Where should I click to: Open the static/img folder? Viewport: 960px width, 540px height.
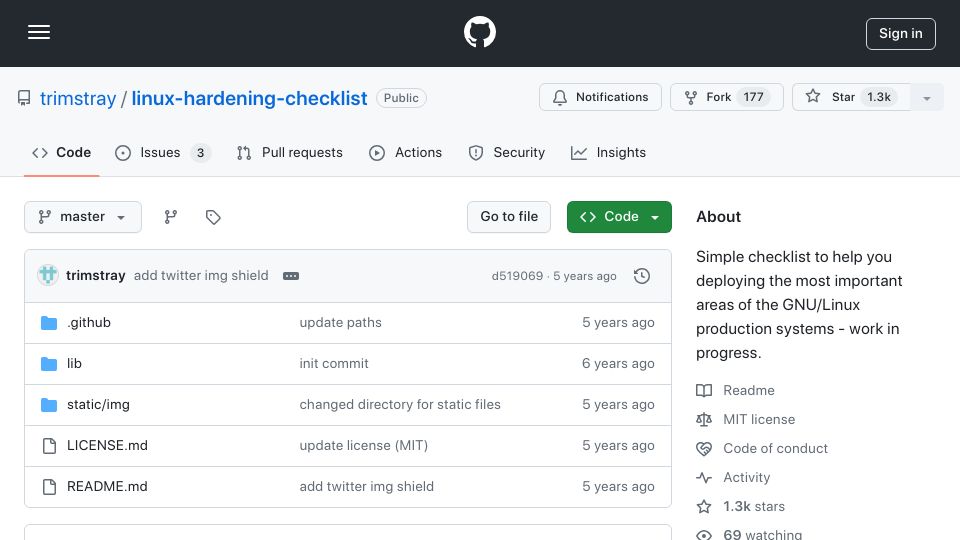[x=98, y=405]
